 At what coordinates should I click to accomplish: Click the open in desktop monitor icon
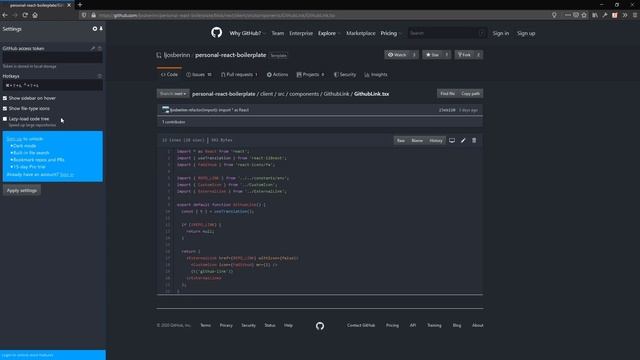point(452,140)
